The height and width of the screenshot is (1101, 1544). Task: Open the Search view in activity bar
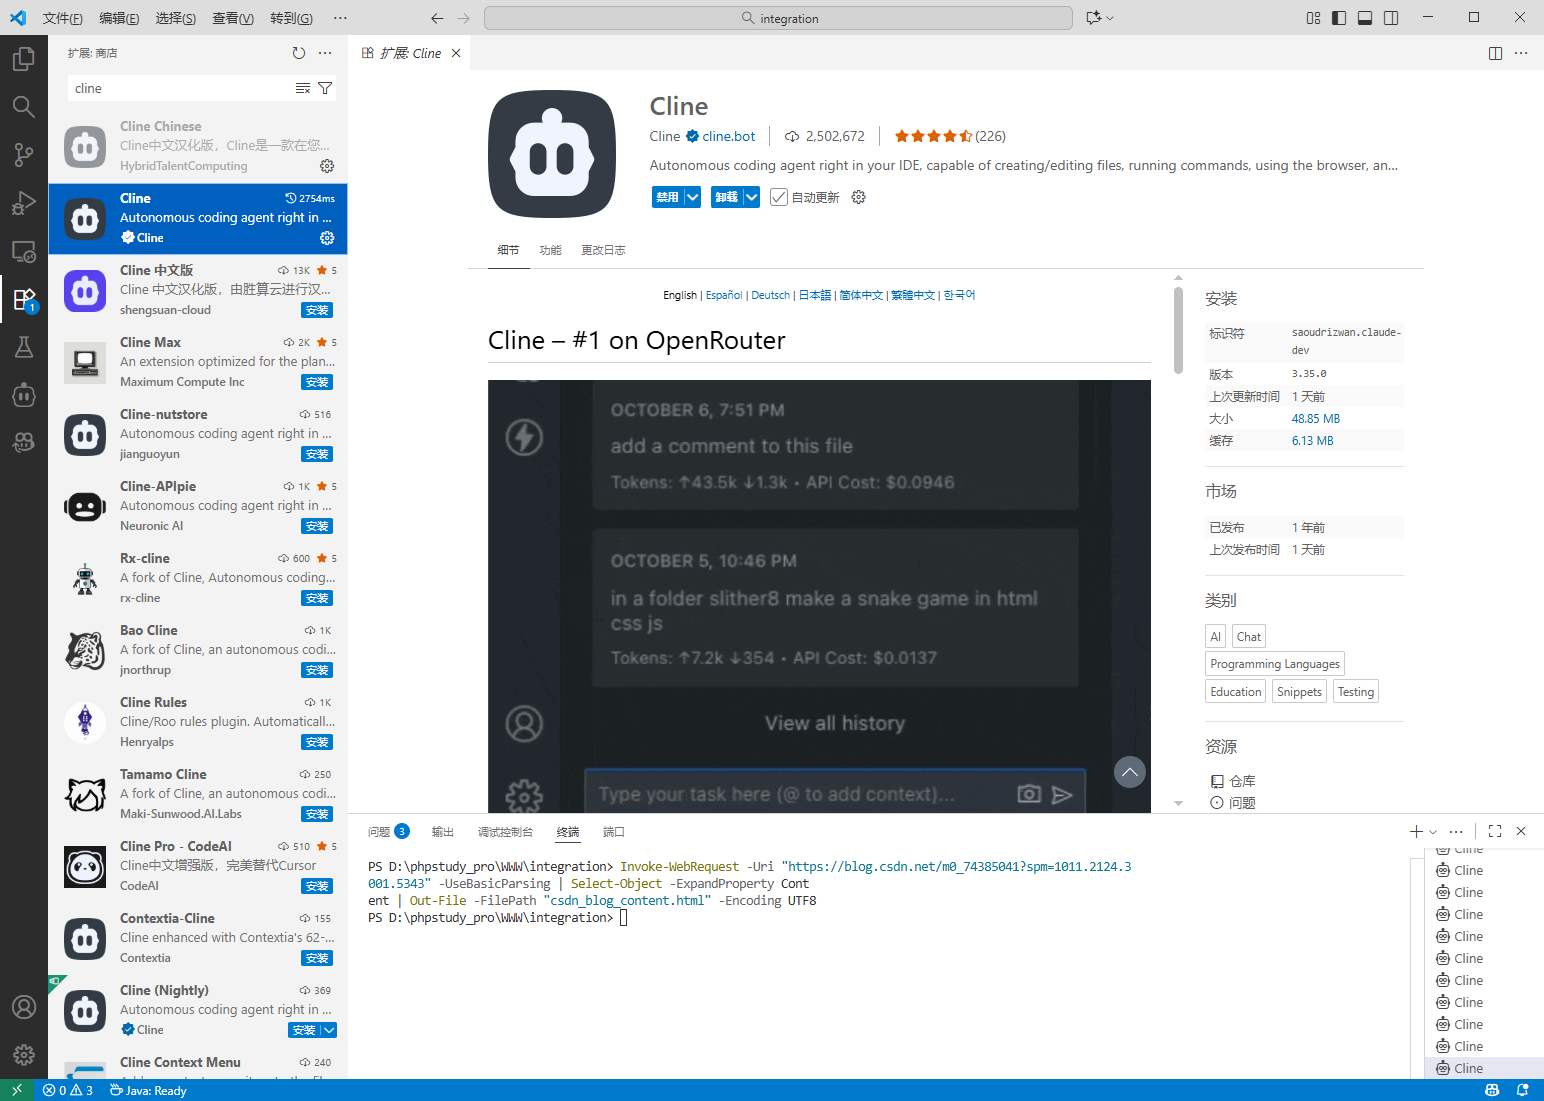[24, 106]
